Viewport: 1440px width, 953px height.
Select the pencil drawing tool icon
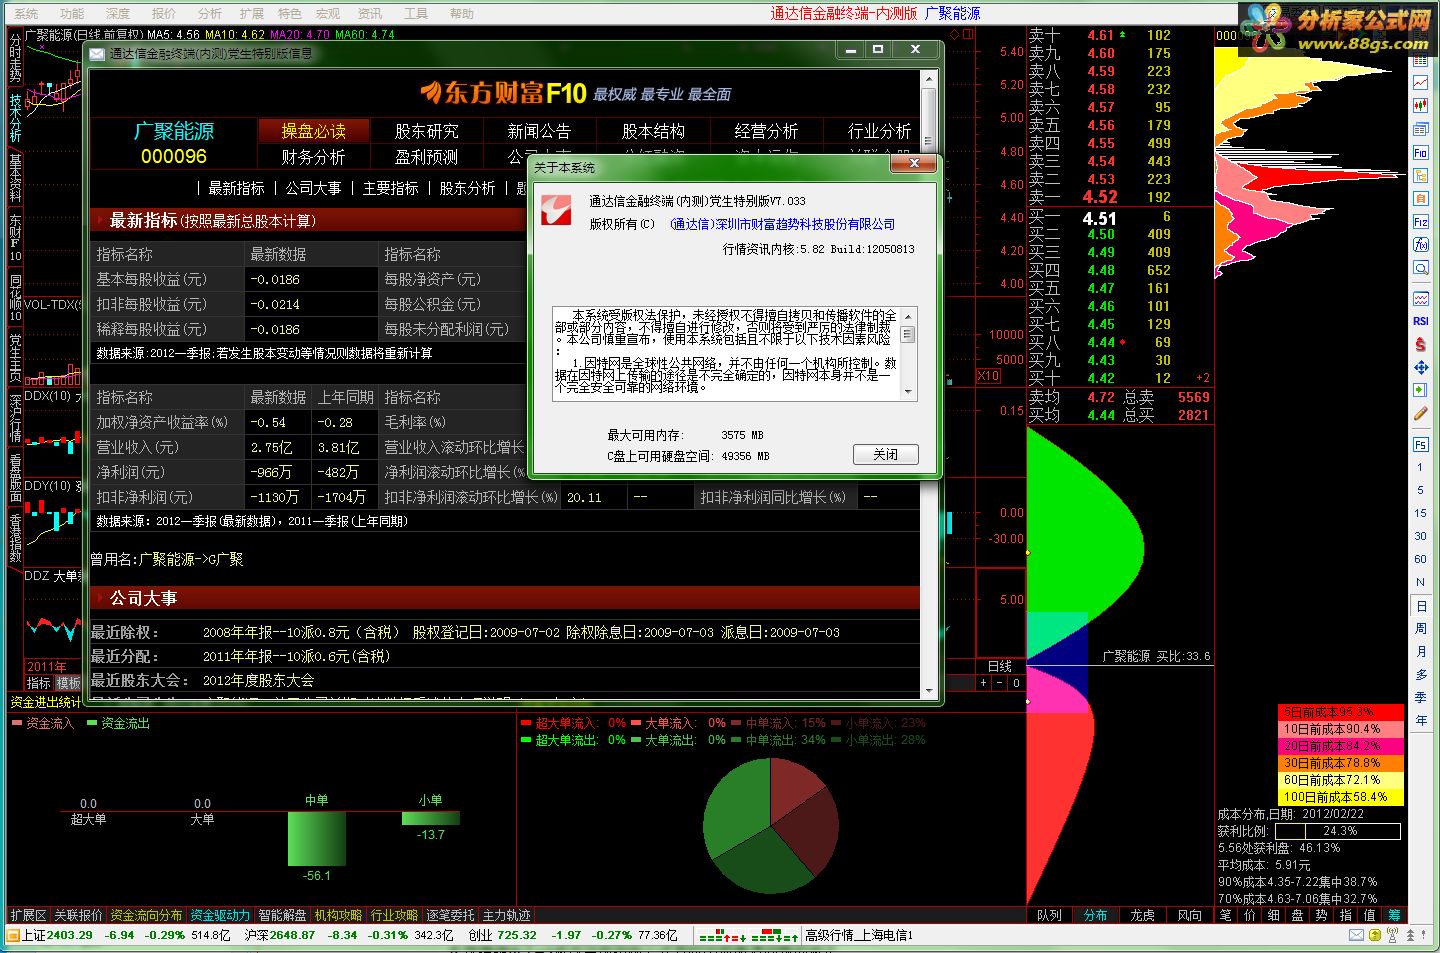1420,413
